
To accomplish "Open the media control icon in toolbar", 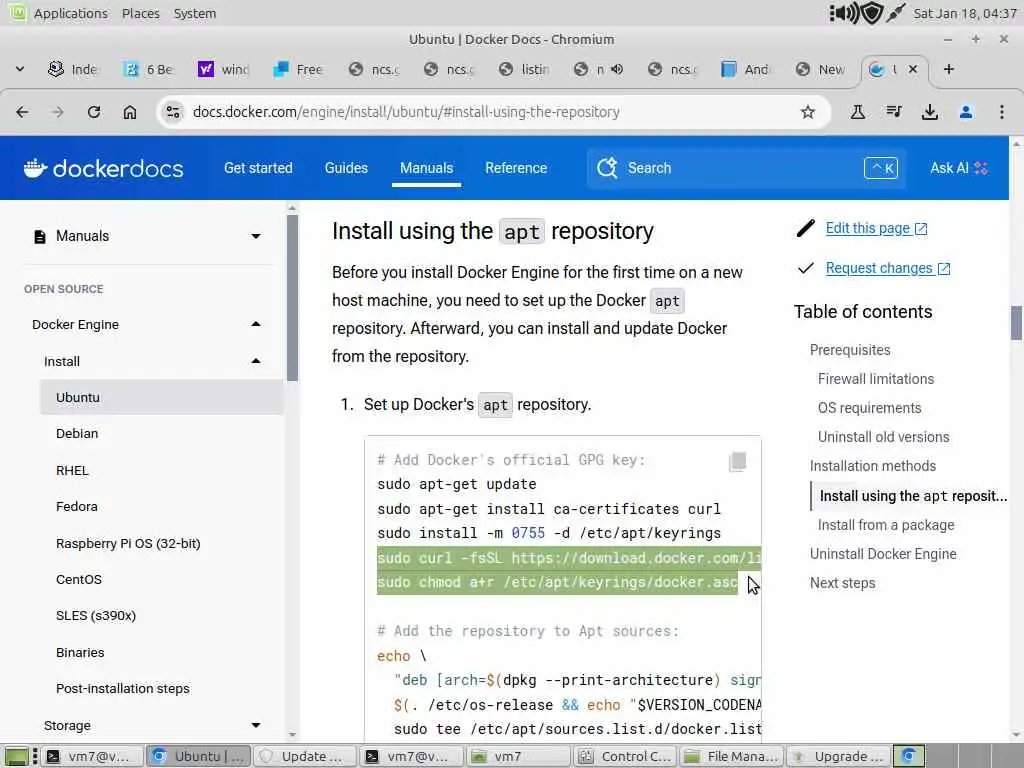I will click(894, 112).
